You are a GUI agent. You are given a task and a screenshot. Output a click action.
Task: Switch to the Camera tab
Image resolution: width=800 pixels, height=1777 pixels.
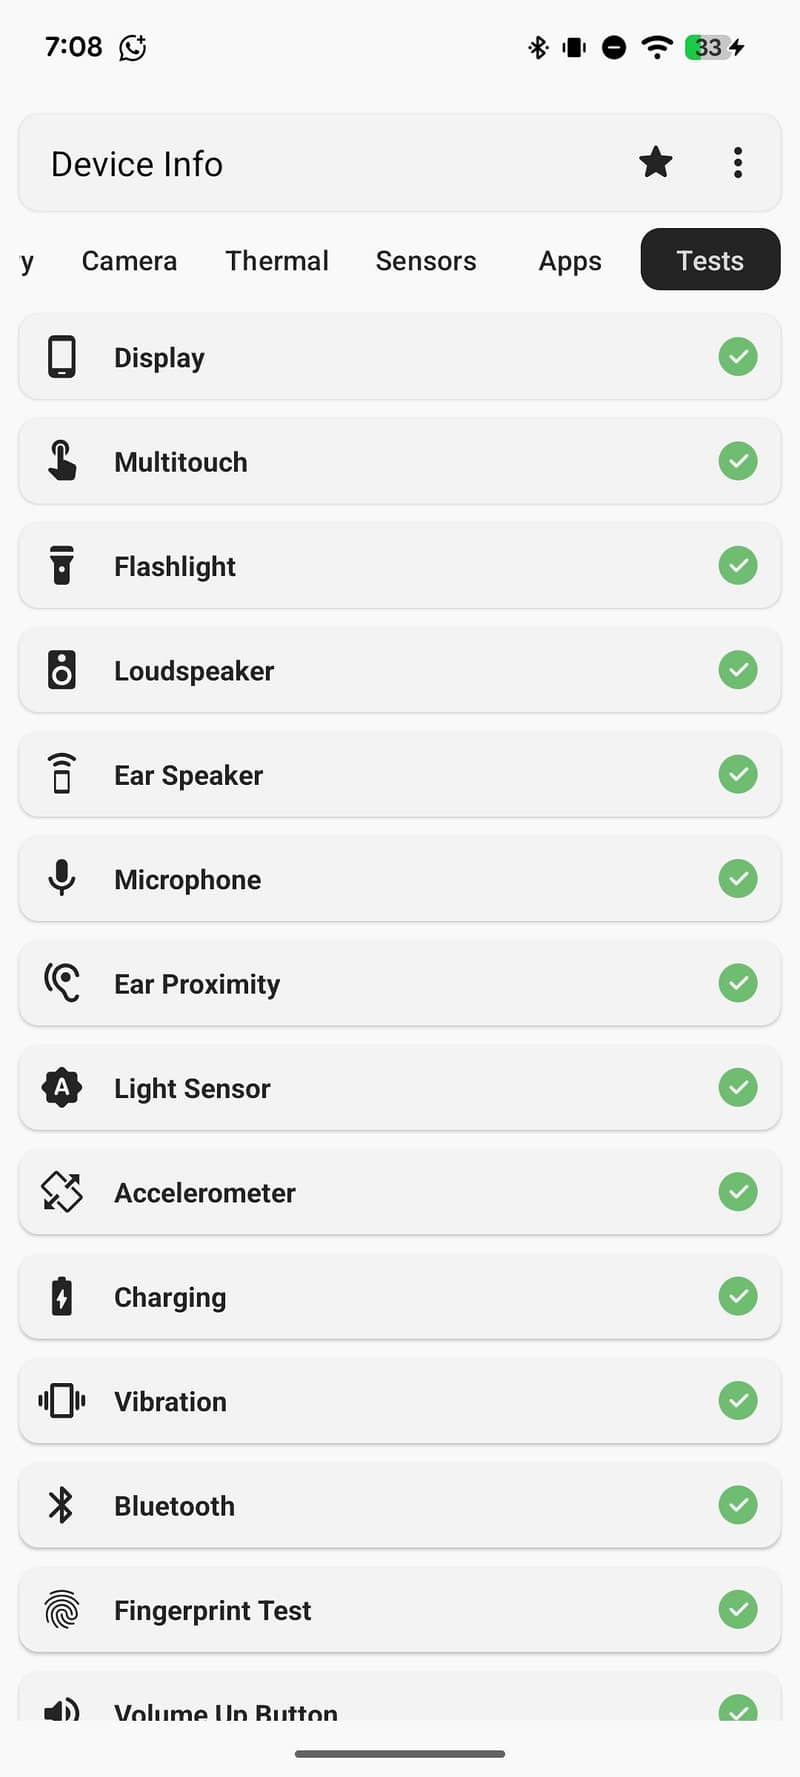(x=129, y=261)
